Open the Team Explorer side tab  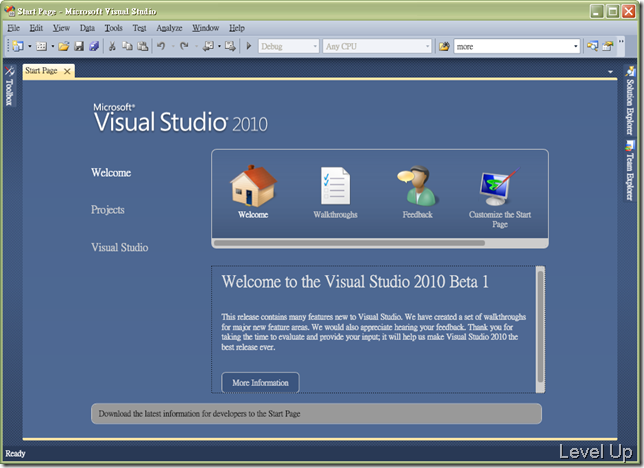(629, 171)
